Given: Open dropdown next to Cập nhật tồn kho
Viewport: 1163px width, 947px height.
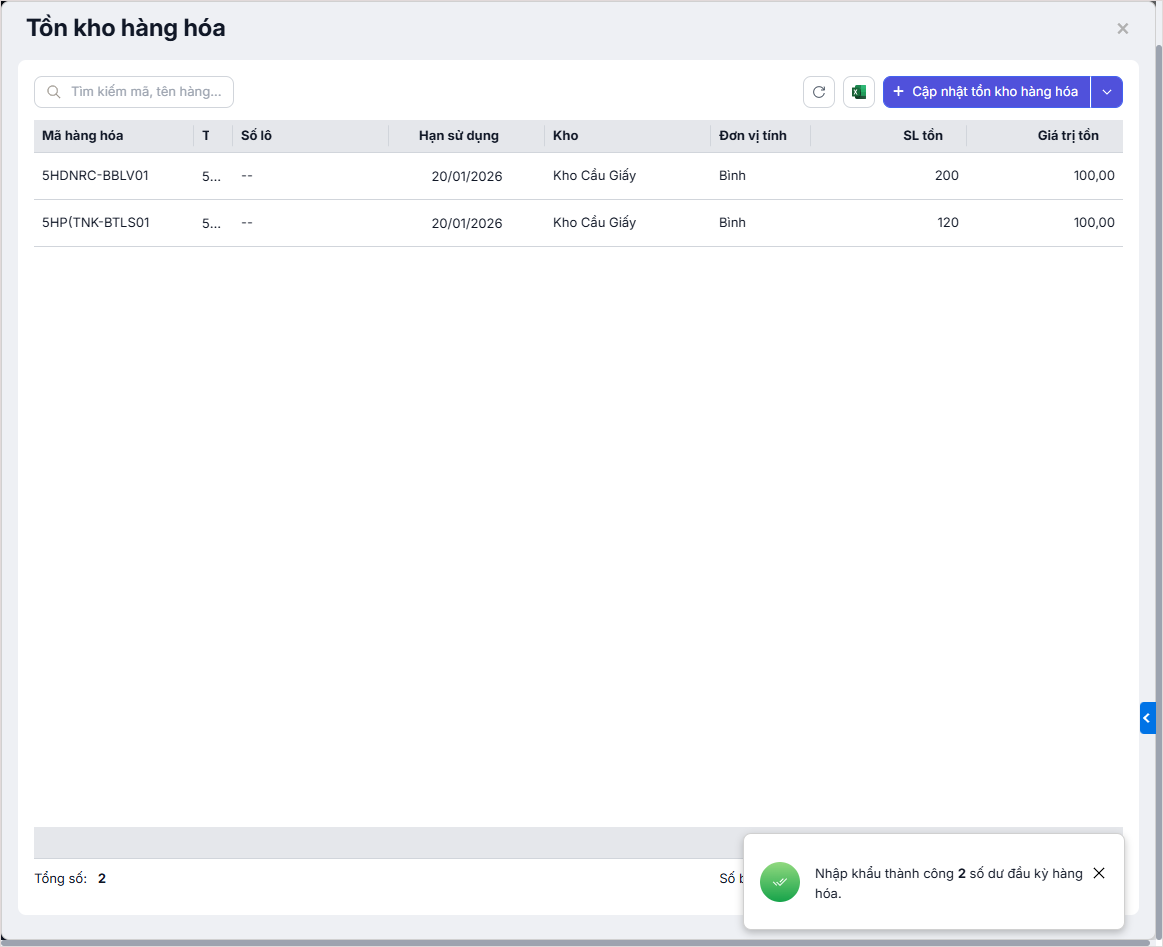Looking at the screenshot, I should [1107, 92].
